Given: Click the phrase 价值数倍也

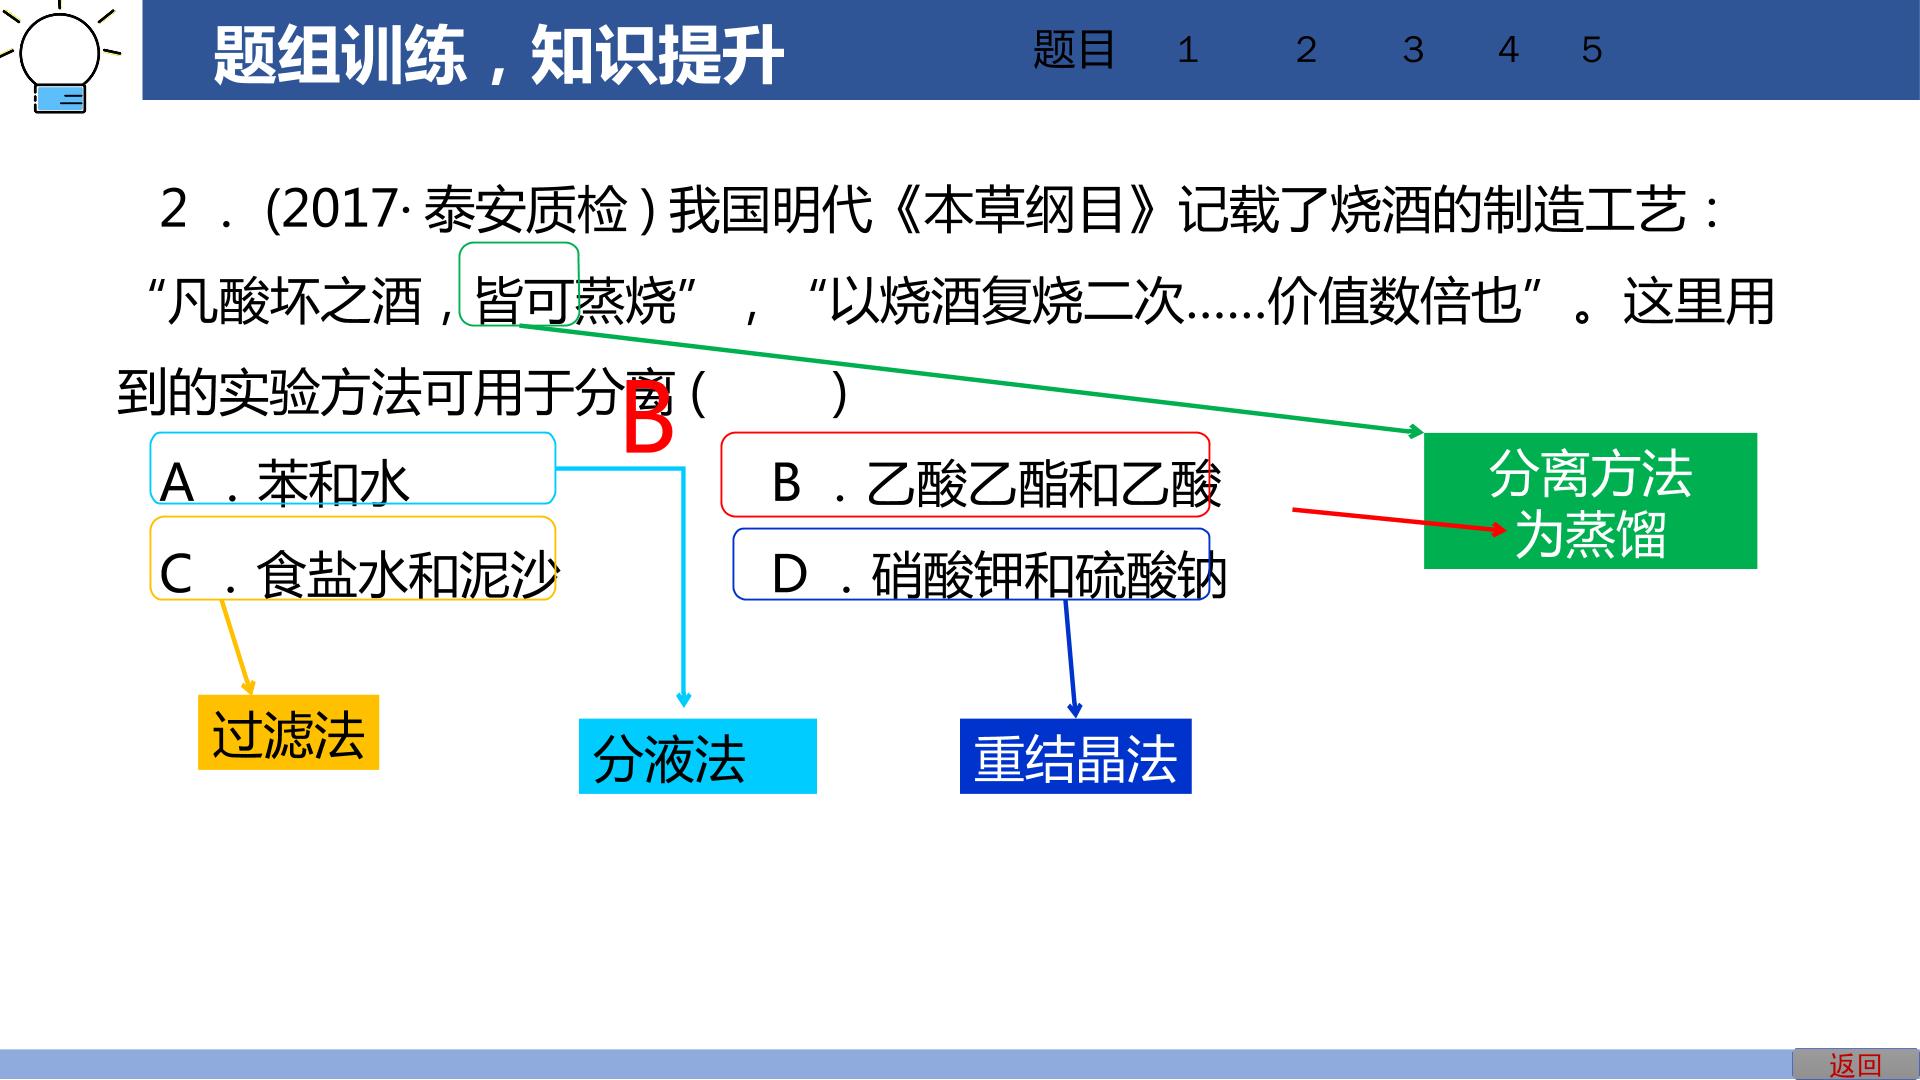Looking at the screenshot, I should (1395, 300).
